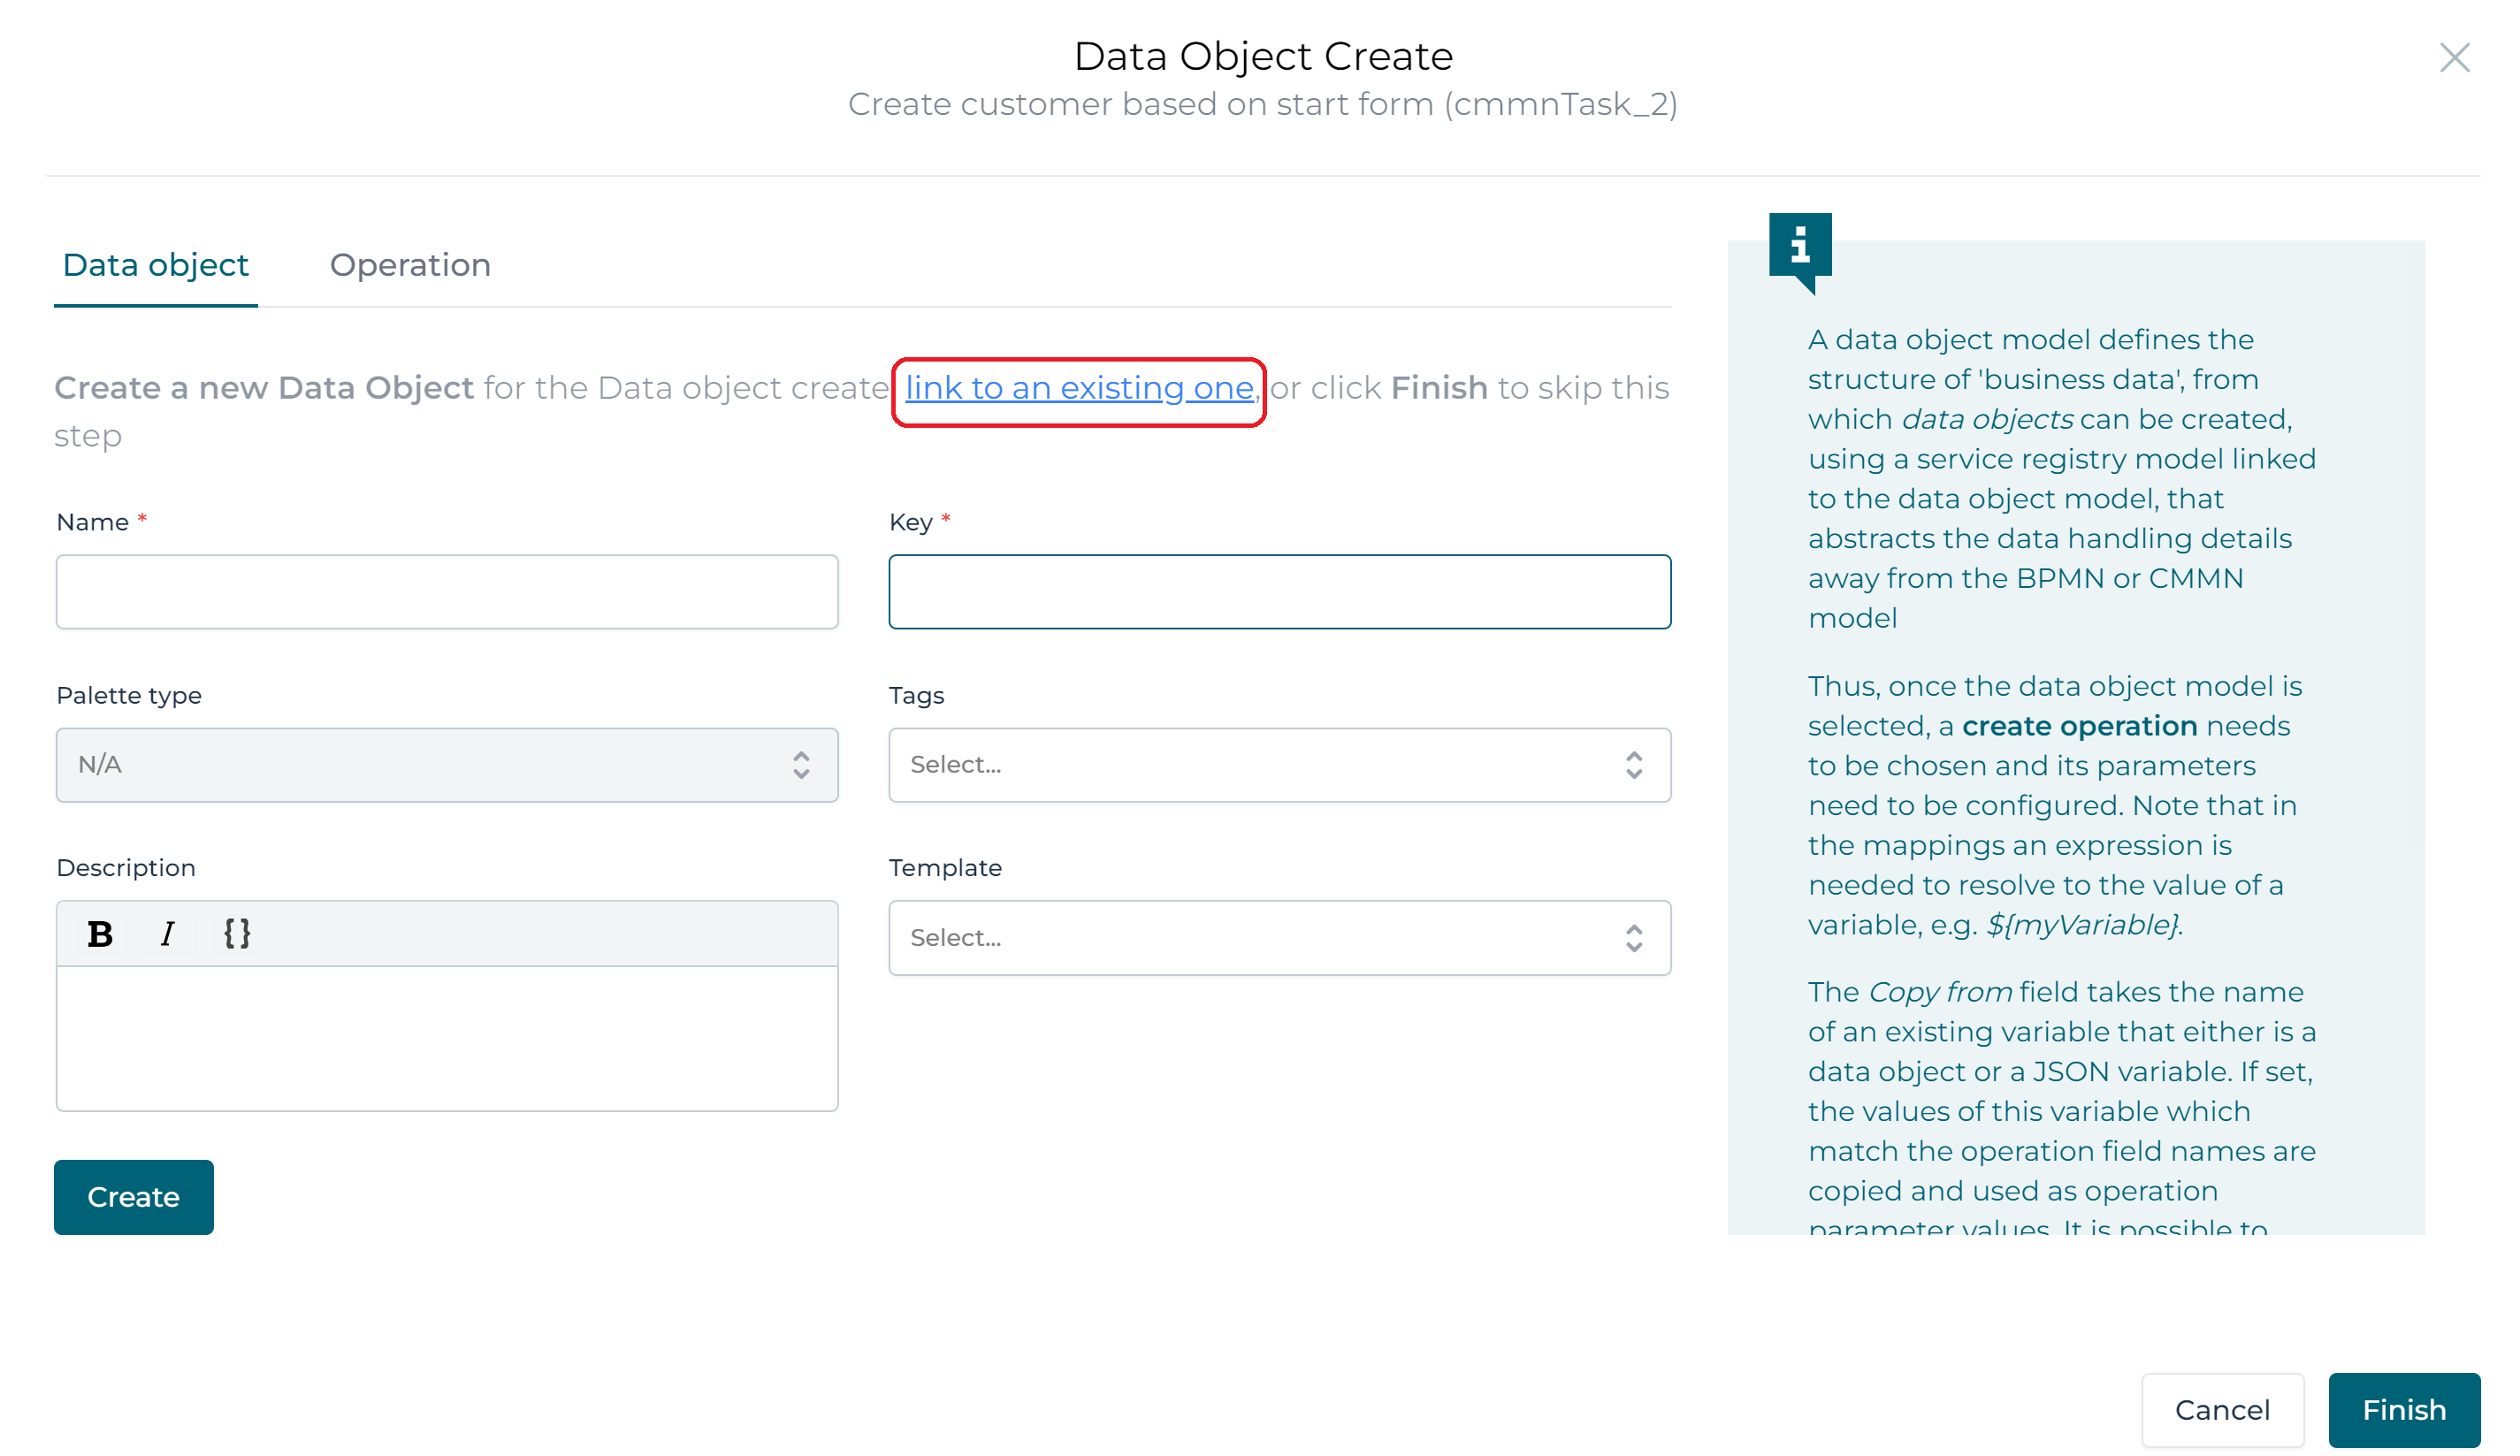Click inside the Description text area
2520x1456 pixels.
coord(446,1040)
